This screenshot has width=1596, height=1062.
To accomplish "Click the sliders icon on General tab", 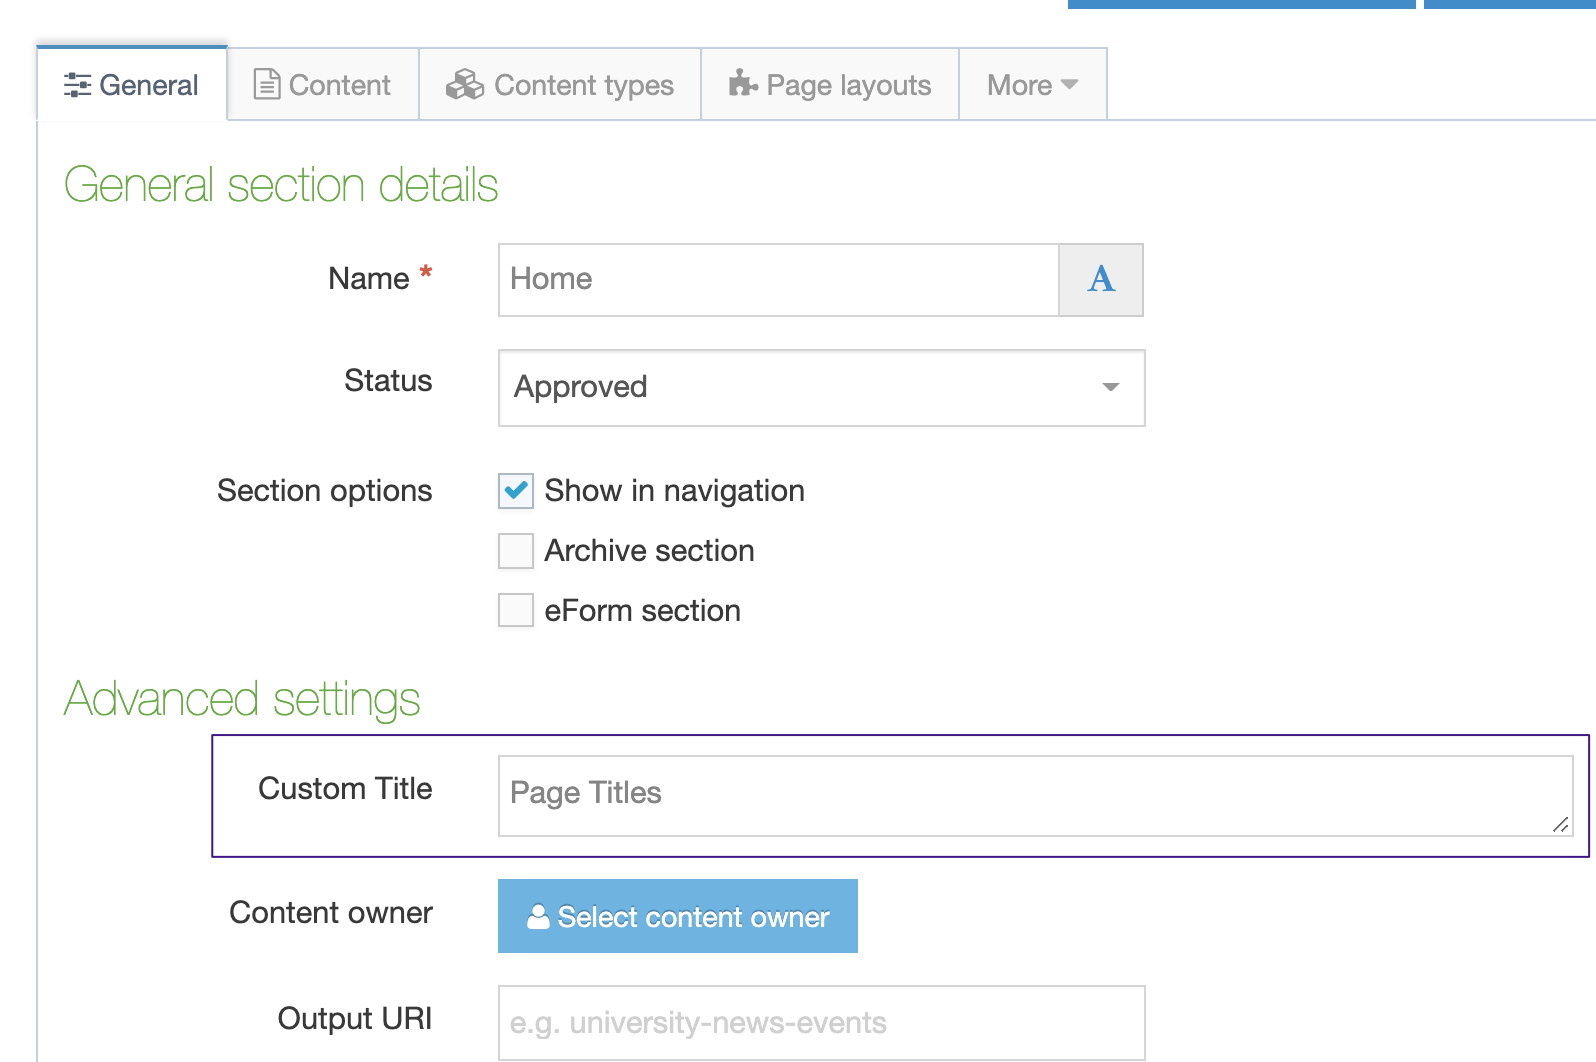I will 77,85.
